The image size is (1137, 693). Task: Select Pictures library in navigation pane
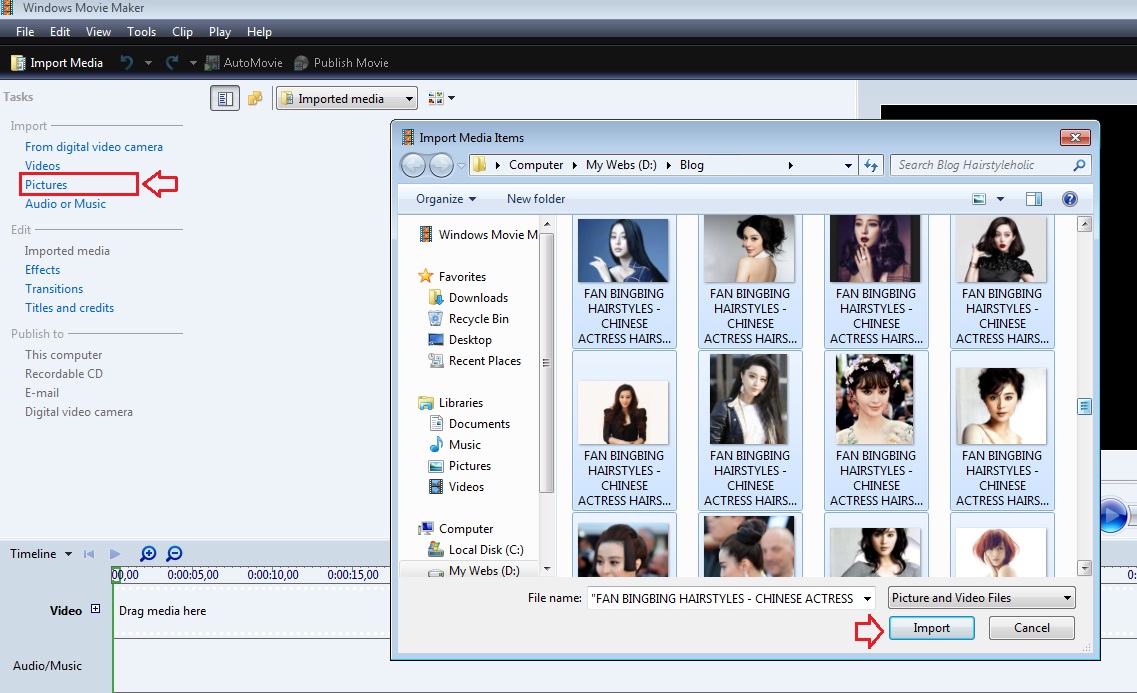click(460, 466)
